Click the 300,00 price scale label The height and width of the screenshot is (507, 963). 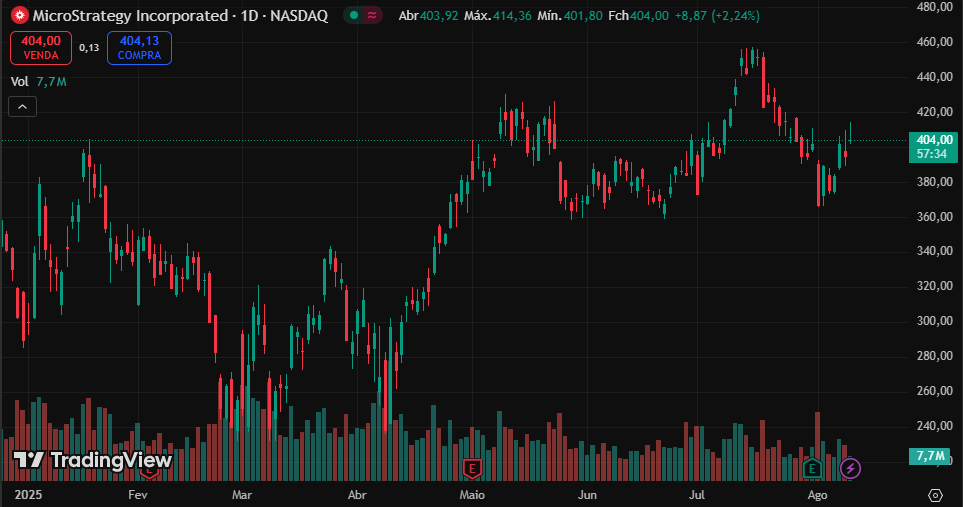[x=935, y=320]
